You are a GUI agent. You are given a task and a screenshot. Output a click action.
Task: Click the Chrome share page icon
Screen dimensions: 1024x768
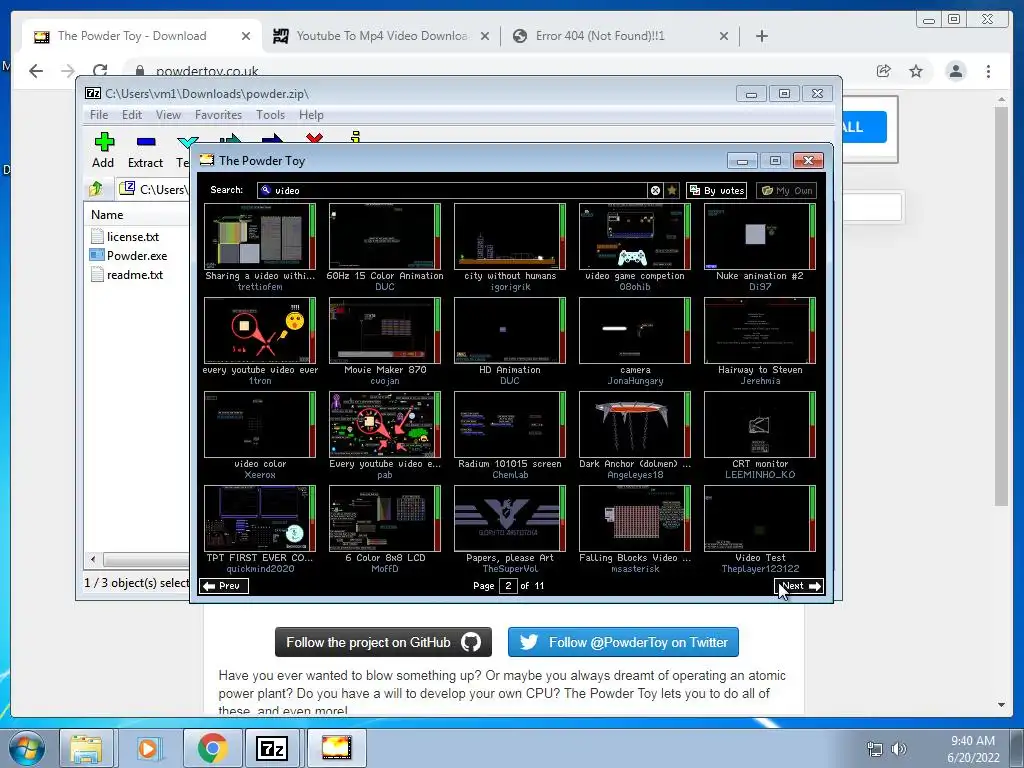pos(884,71)
